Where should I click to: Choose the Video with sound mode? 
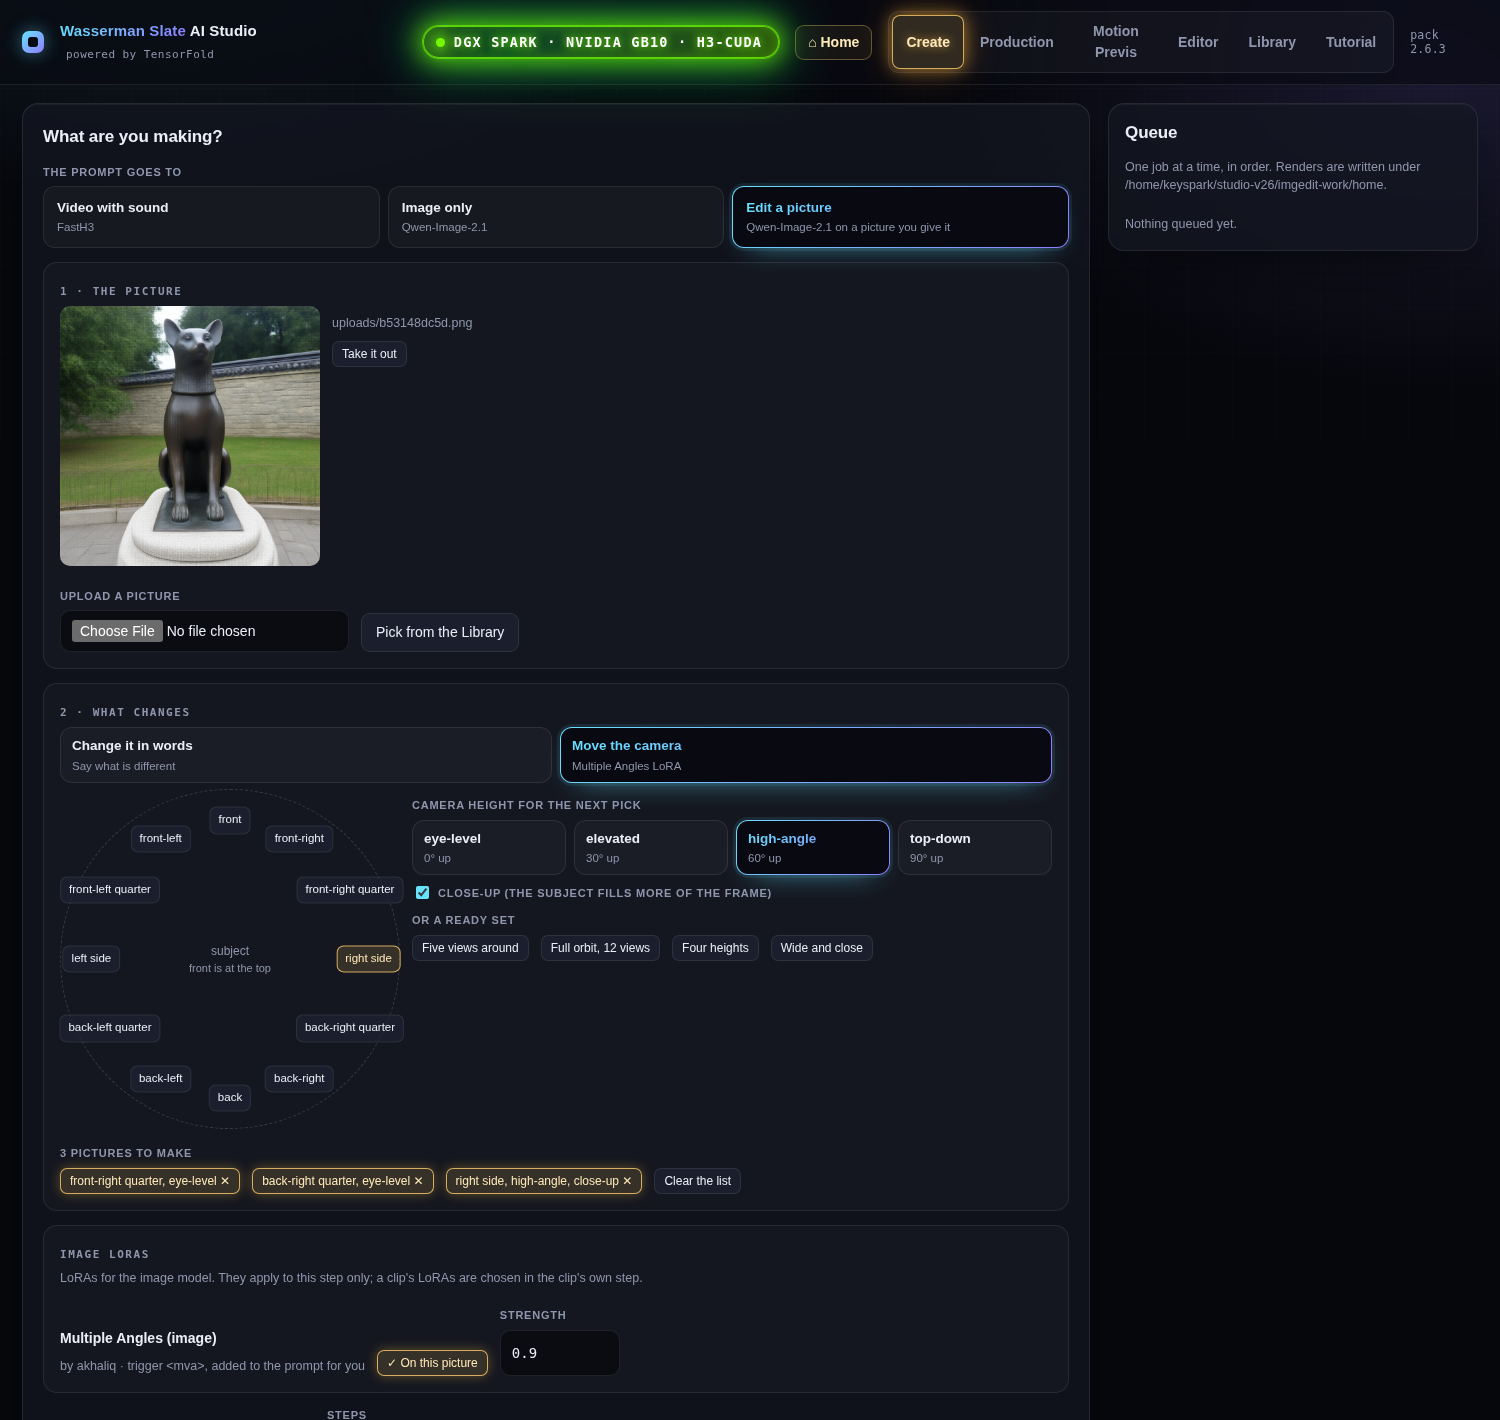(x=211, y=217)
